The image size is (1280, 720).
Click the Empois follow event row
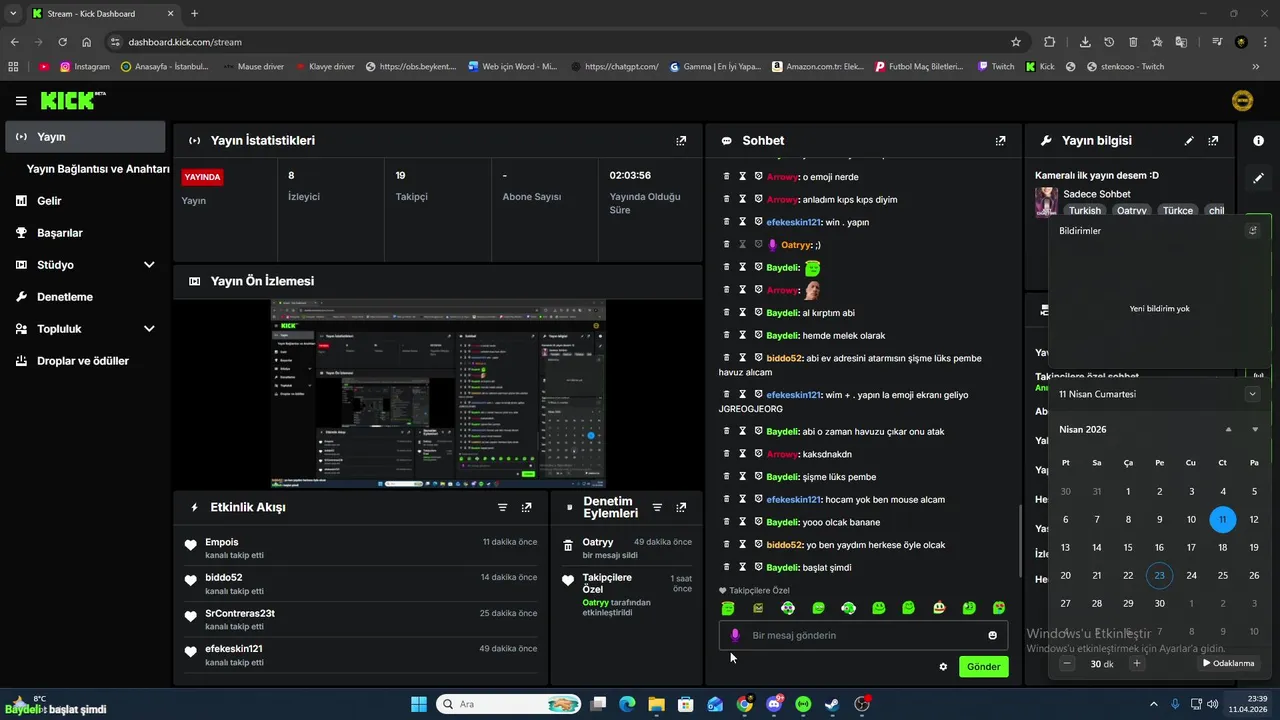point(361,548)
